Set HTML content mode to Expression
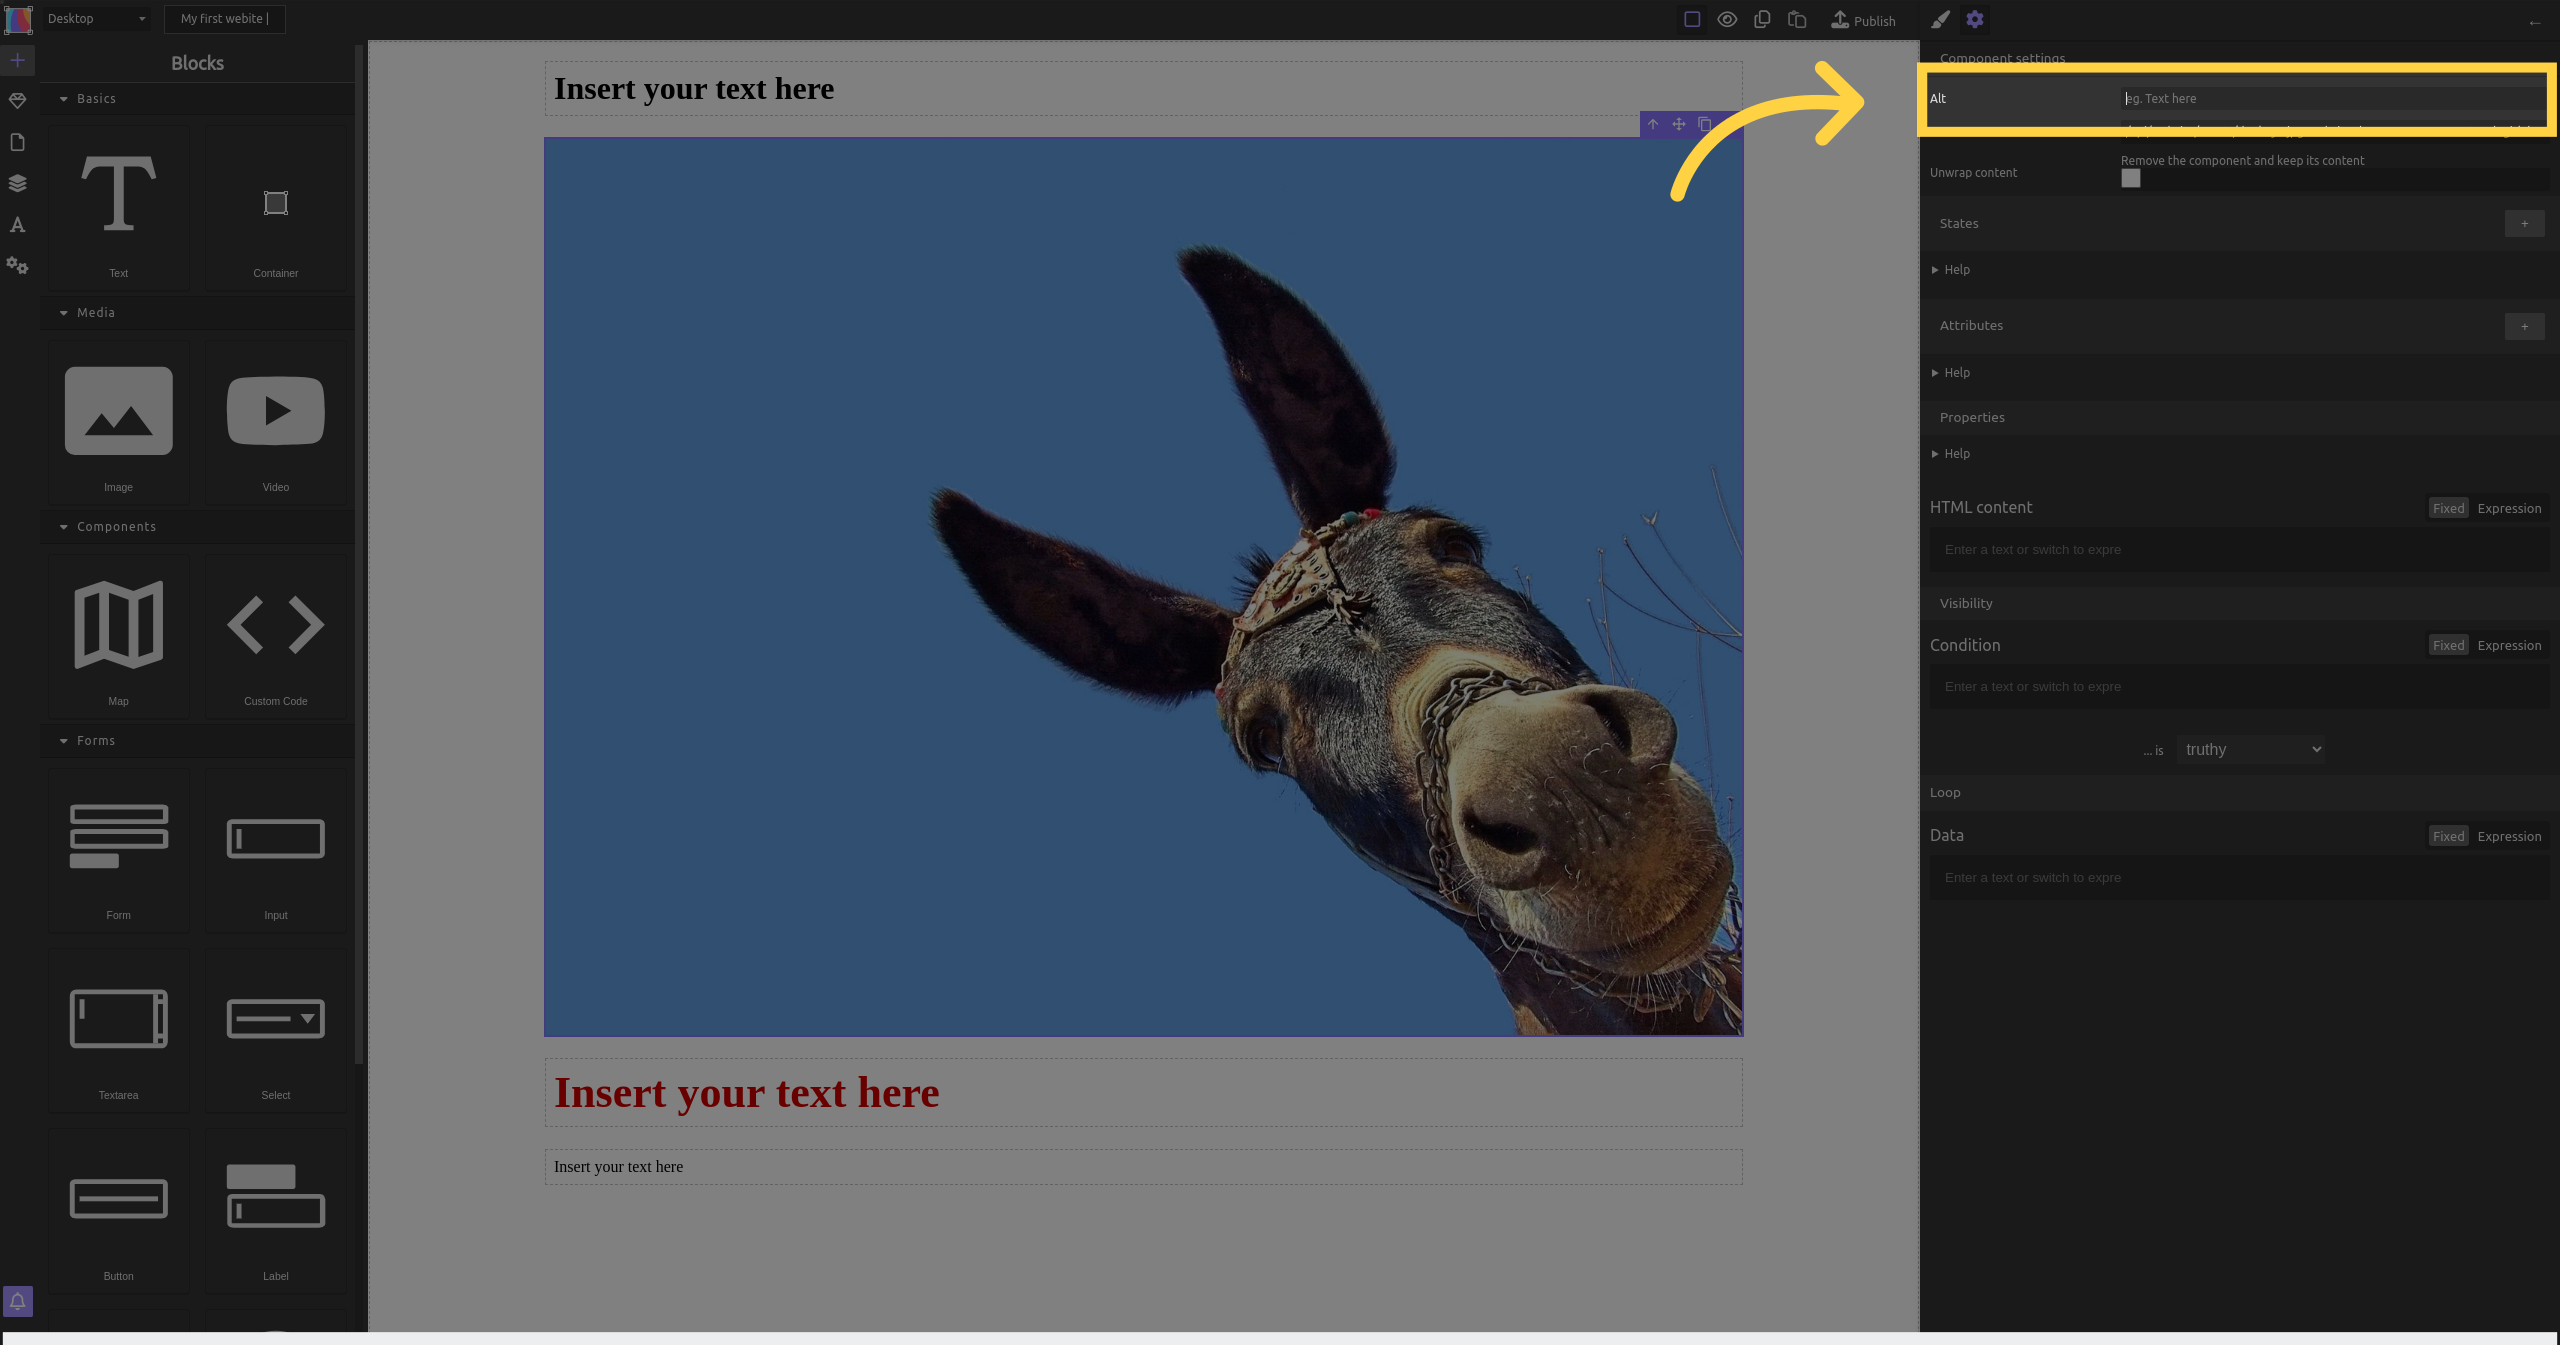Viewport: 2560px width, 1345px height. (x=2509, y=508)
